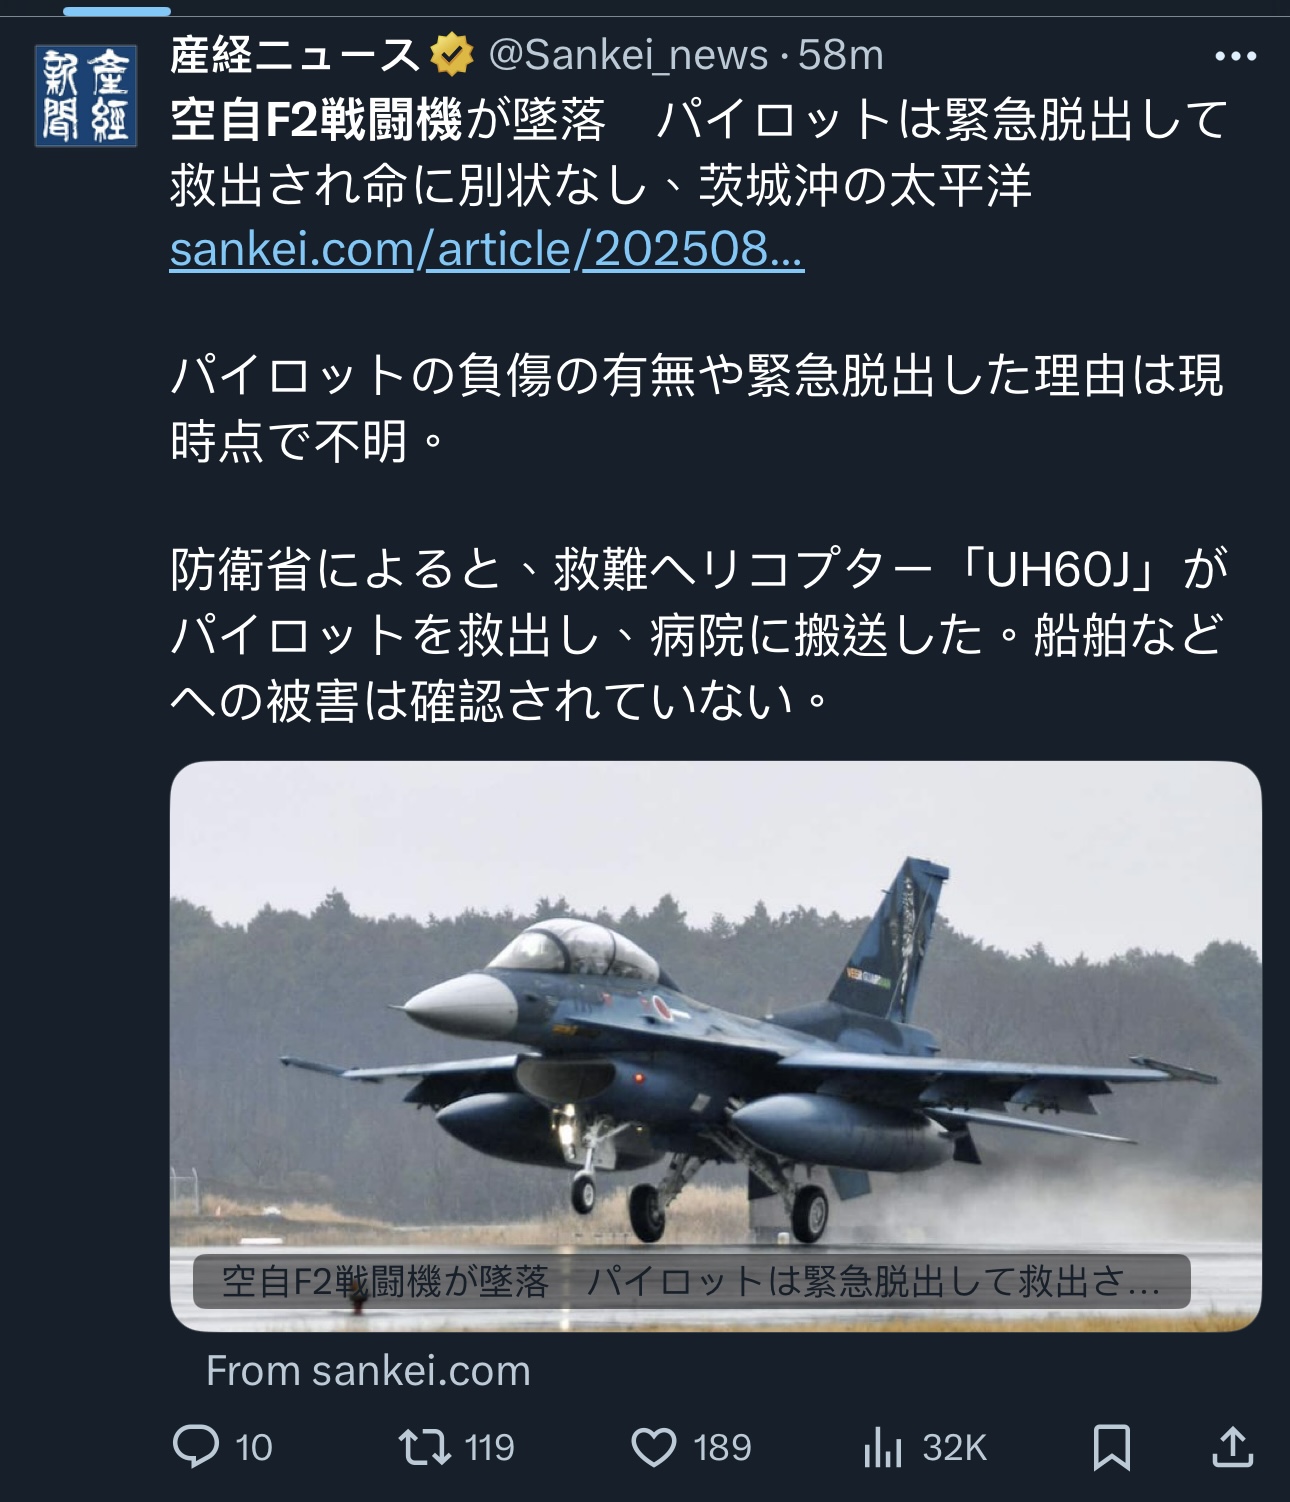This screenshot has width=1290, height=1502.
Task: Open the @Sankei_news handle
Action: point(629,55)
